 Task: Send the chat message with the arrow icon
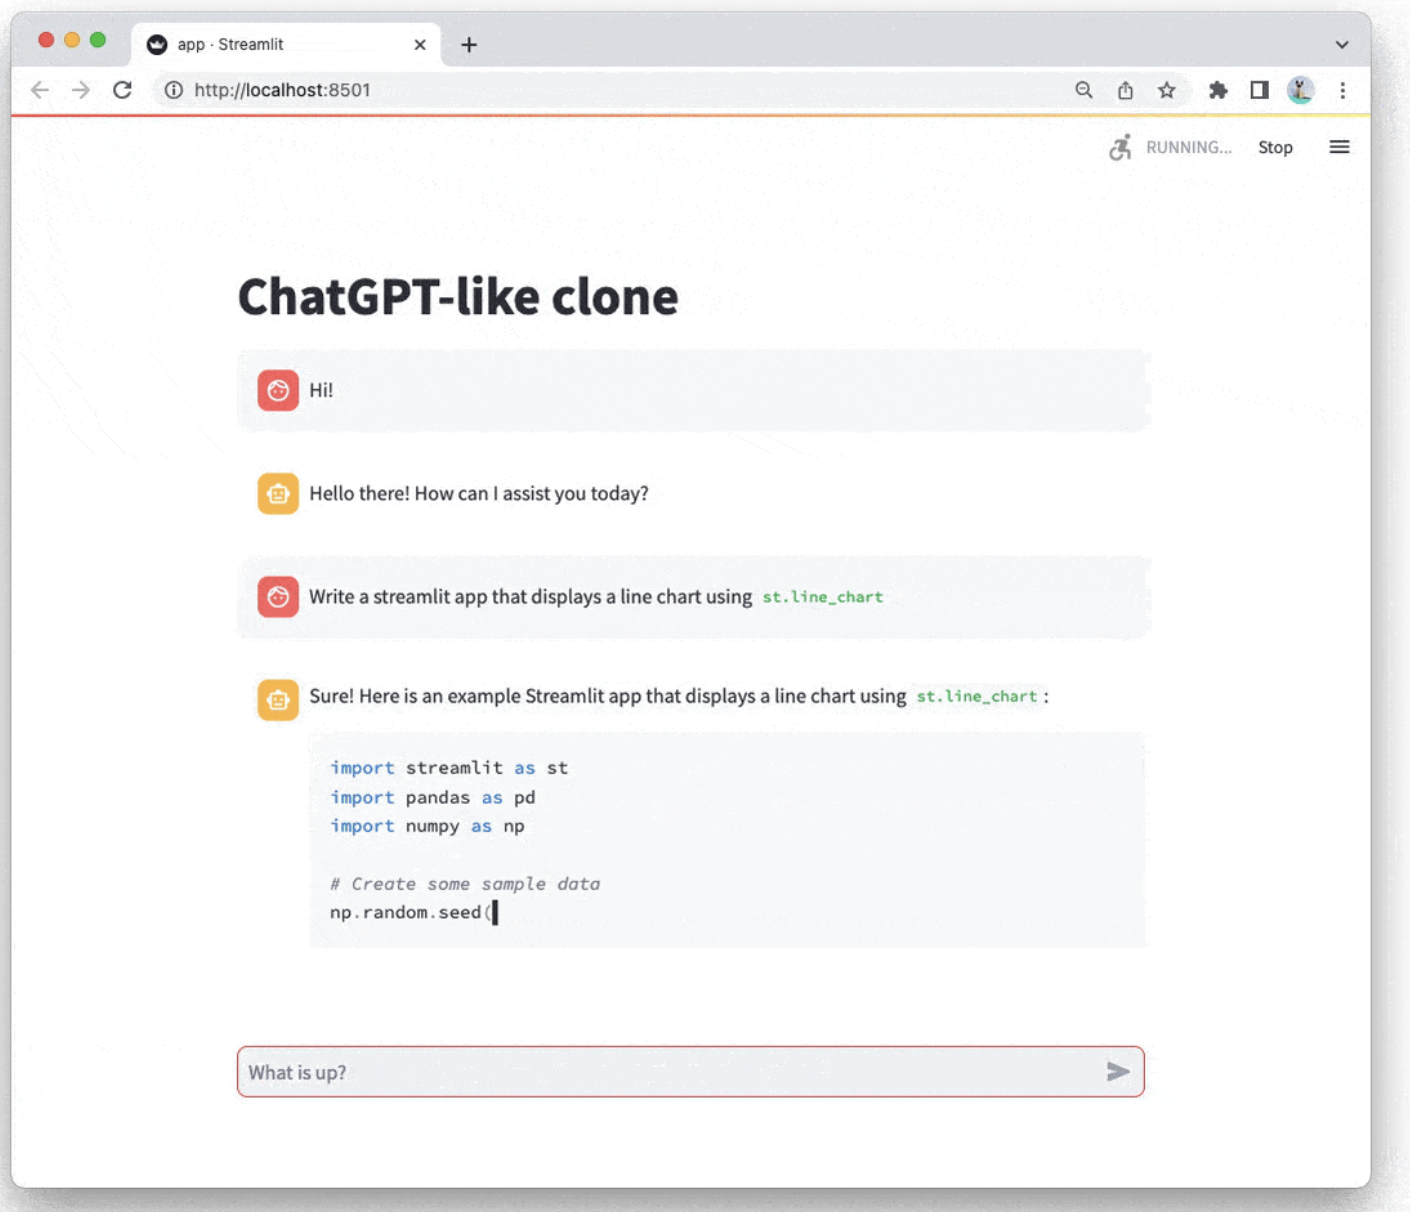[x=1118, y=1072]
